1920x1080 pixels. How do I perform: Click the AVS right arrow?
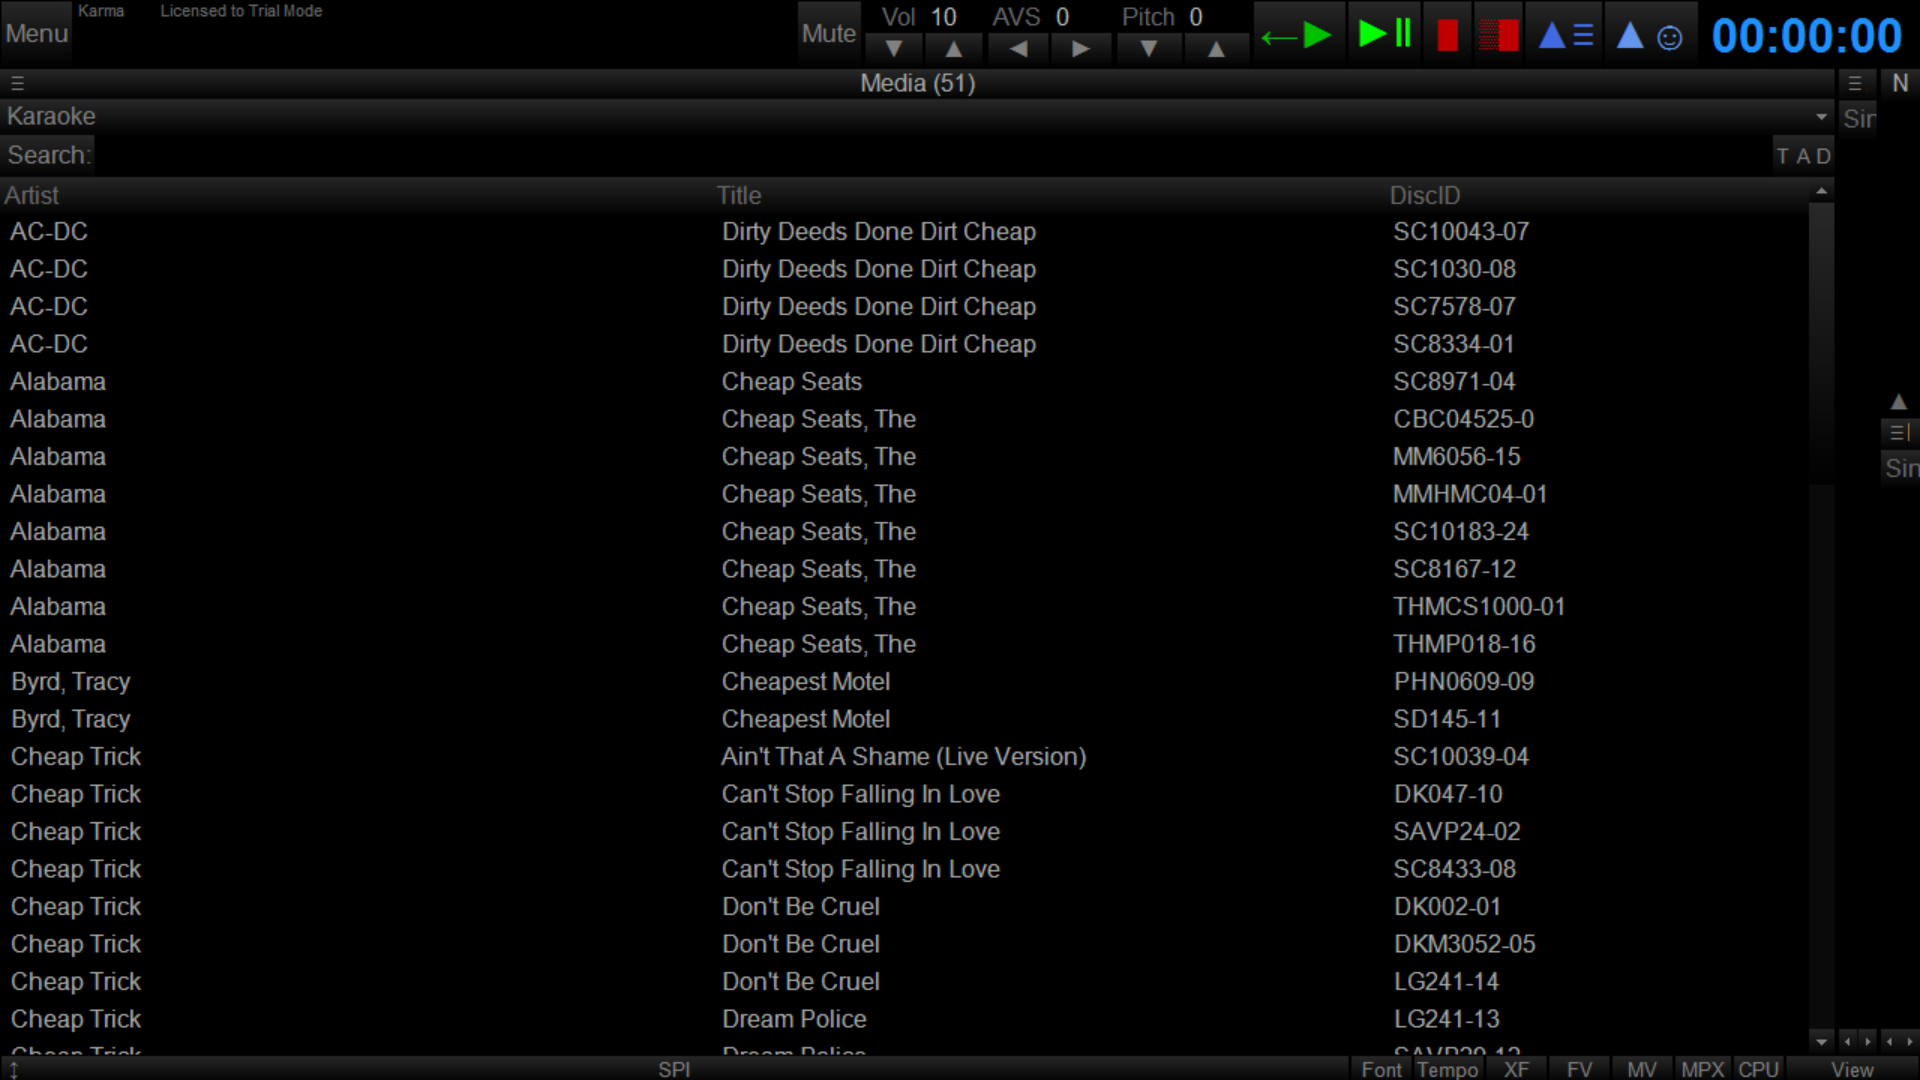1080,49
